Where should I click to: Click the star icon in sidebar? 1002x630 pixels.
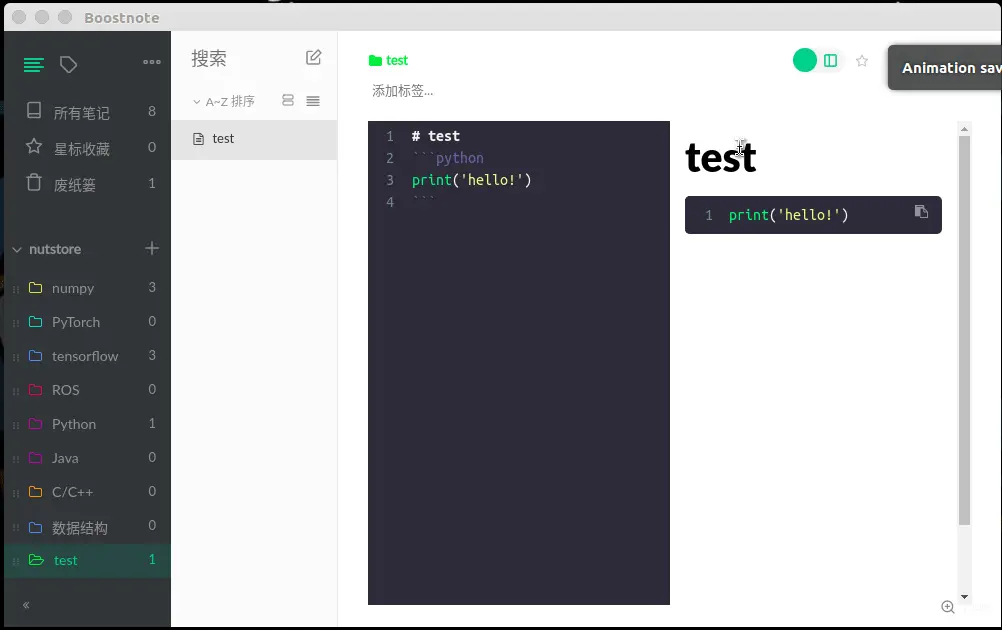point(34,146)
